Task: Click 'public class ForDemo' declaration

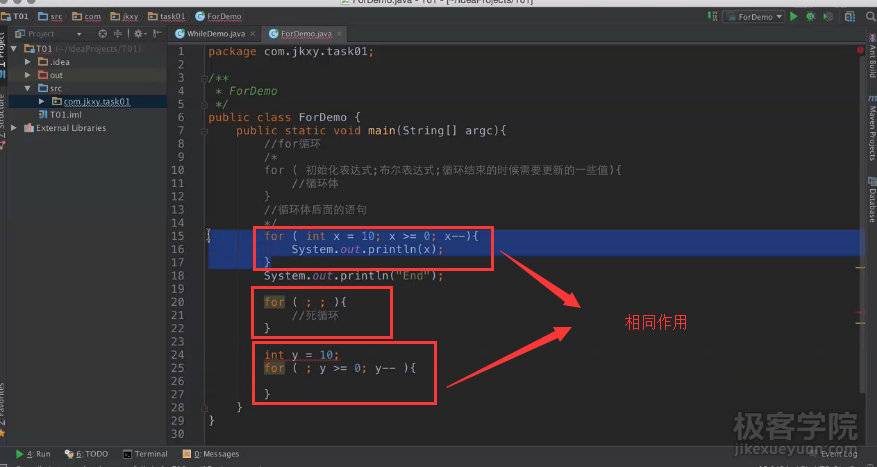Action: (x=284, y=117)
